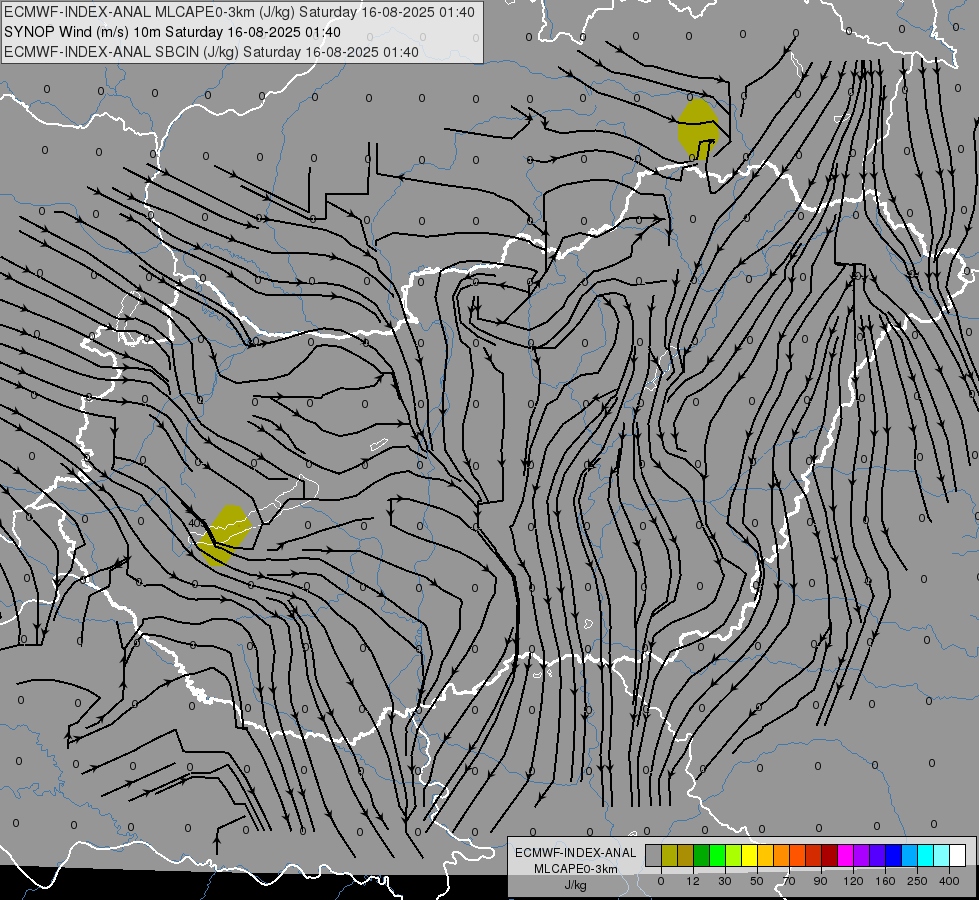Select the dark red legend swatch
The width and height of the screenshot is (979, 900).
pos(829,856)
